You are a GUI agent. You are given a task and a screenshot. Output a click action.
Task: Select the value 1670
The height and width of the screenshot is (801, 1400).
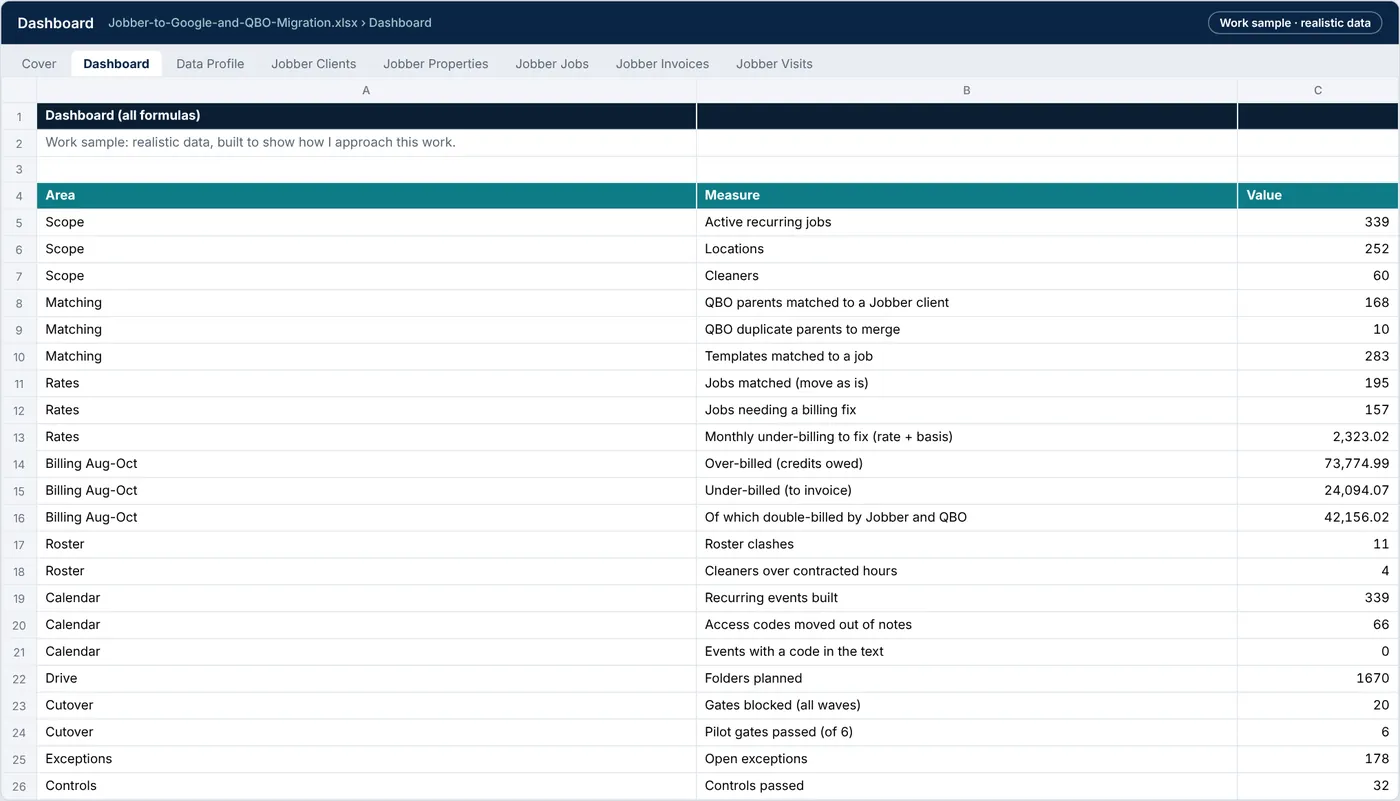pyautogui.click(x=1318, y=678)
